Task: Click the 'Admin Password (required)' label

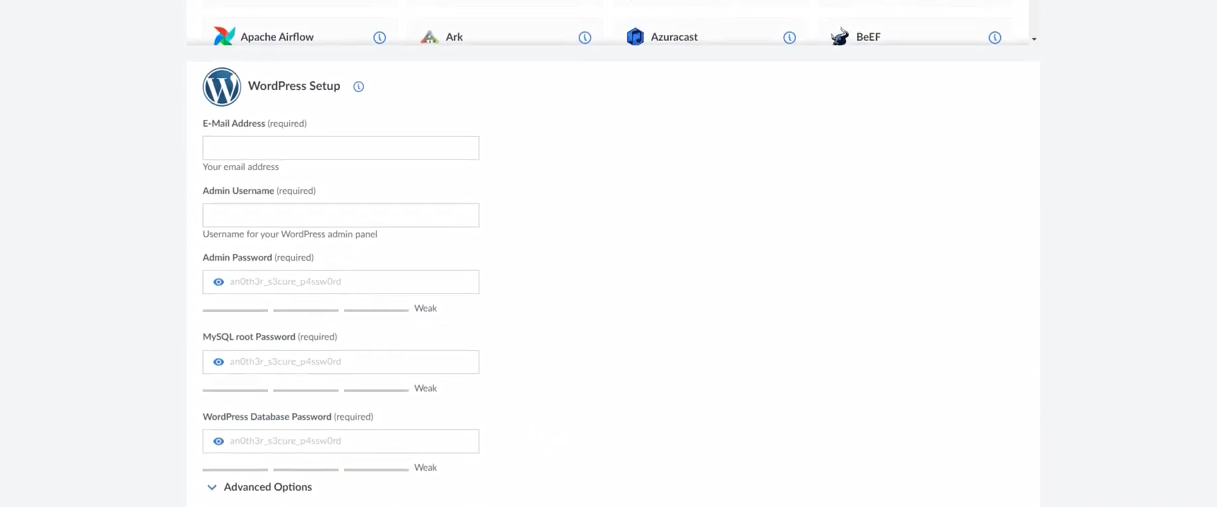Action: click(x=258, y=258)
